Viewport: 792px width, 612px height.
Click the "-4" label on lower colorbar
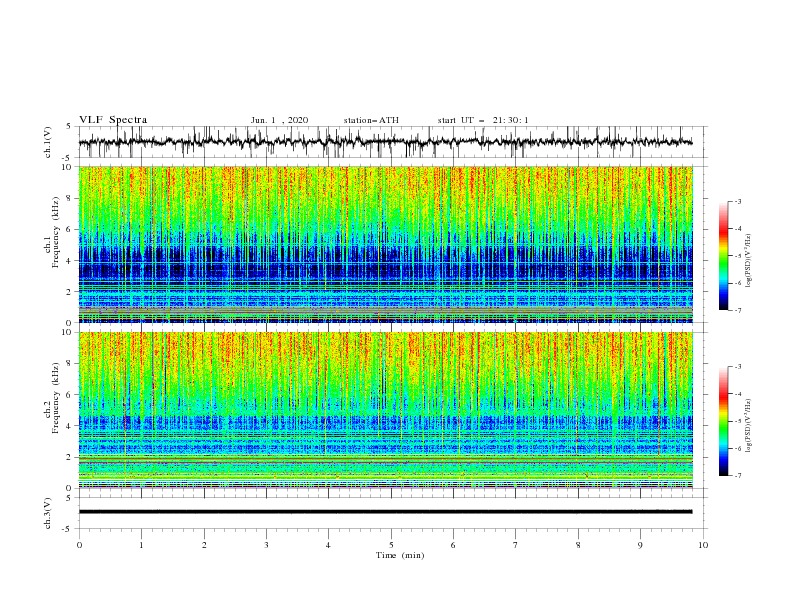(738, 394)
